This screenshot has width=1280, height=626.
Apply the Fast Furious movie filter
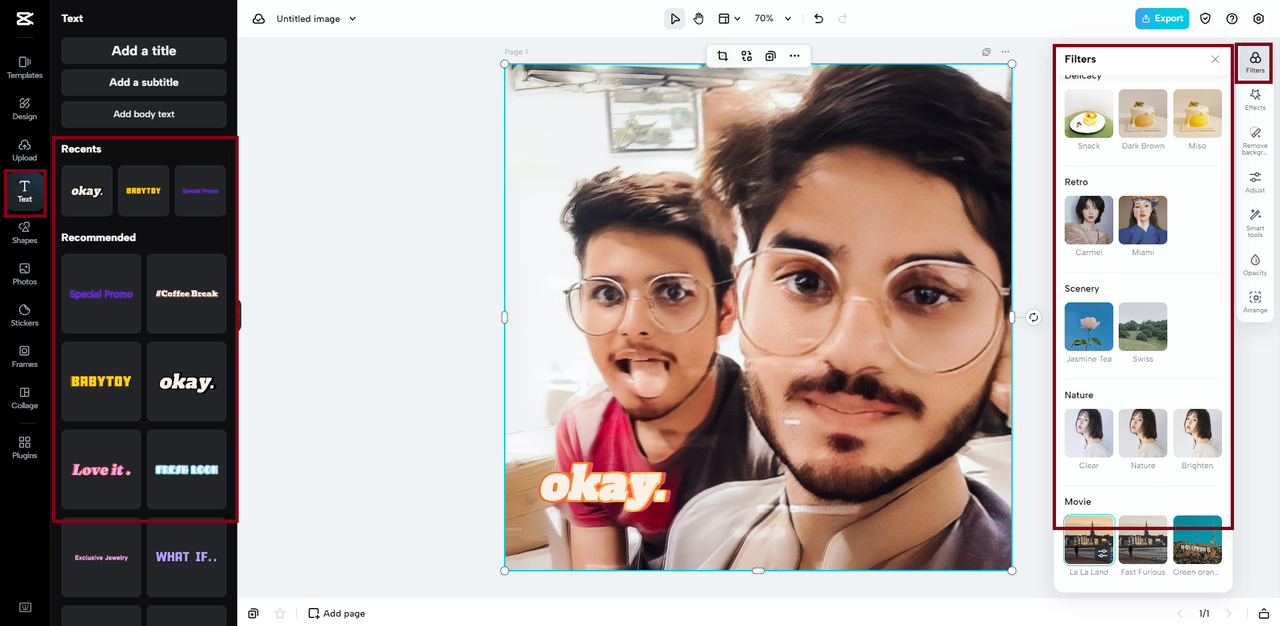pyautogui.click(x=1143, y=540)
